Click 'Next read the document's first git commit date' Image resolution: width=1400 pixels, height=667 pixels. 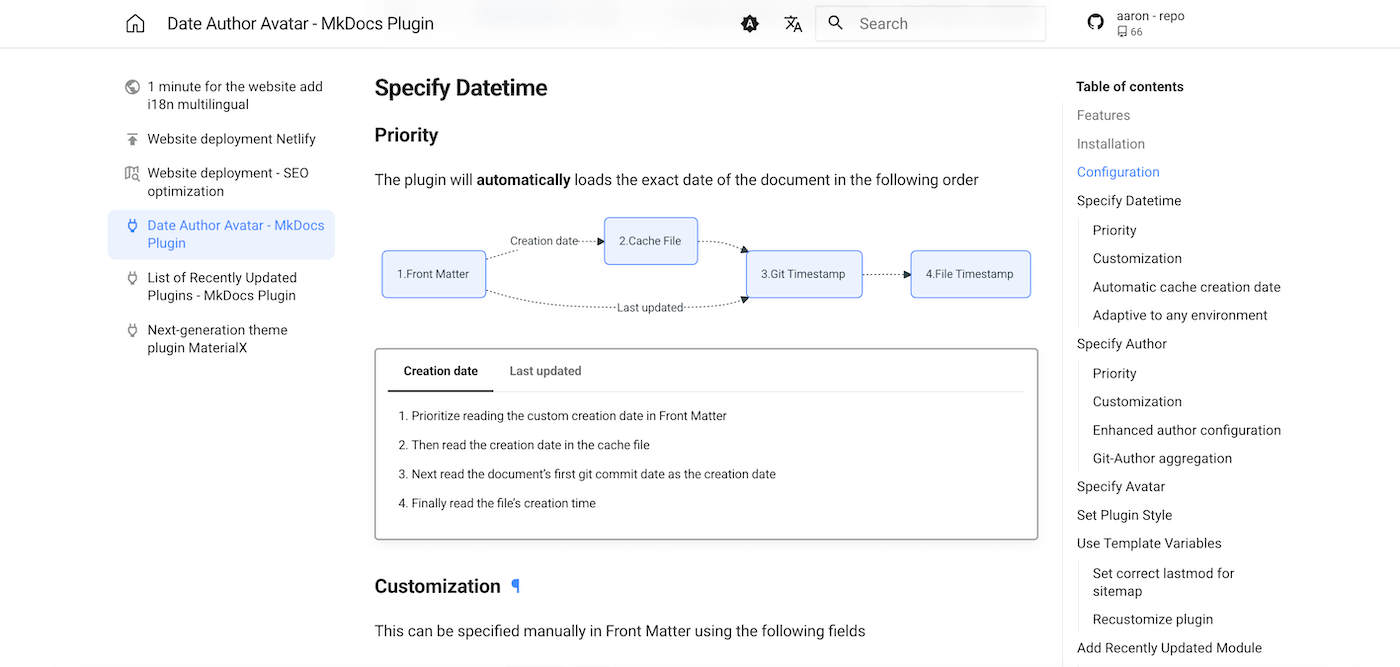(593, 474)
